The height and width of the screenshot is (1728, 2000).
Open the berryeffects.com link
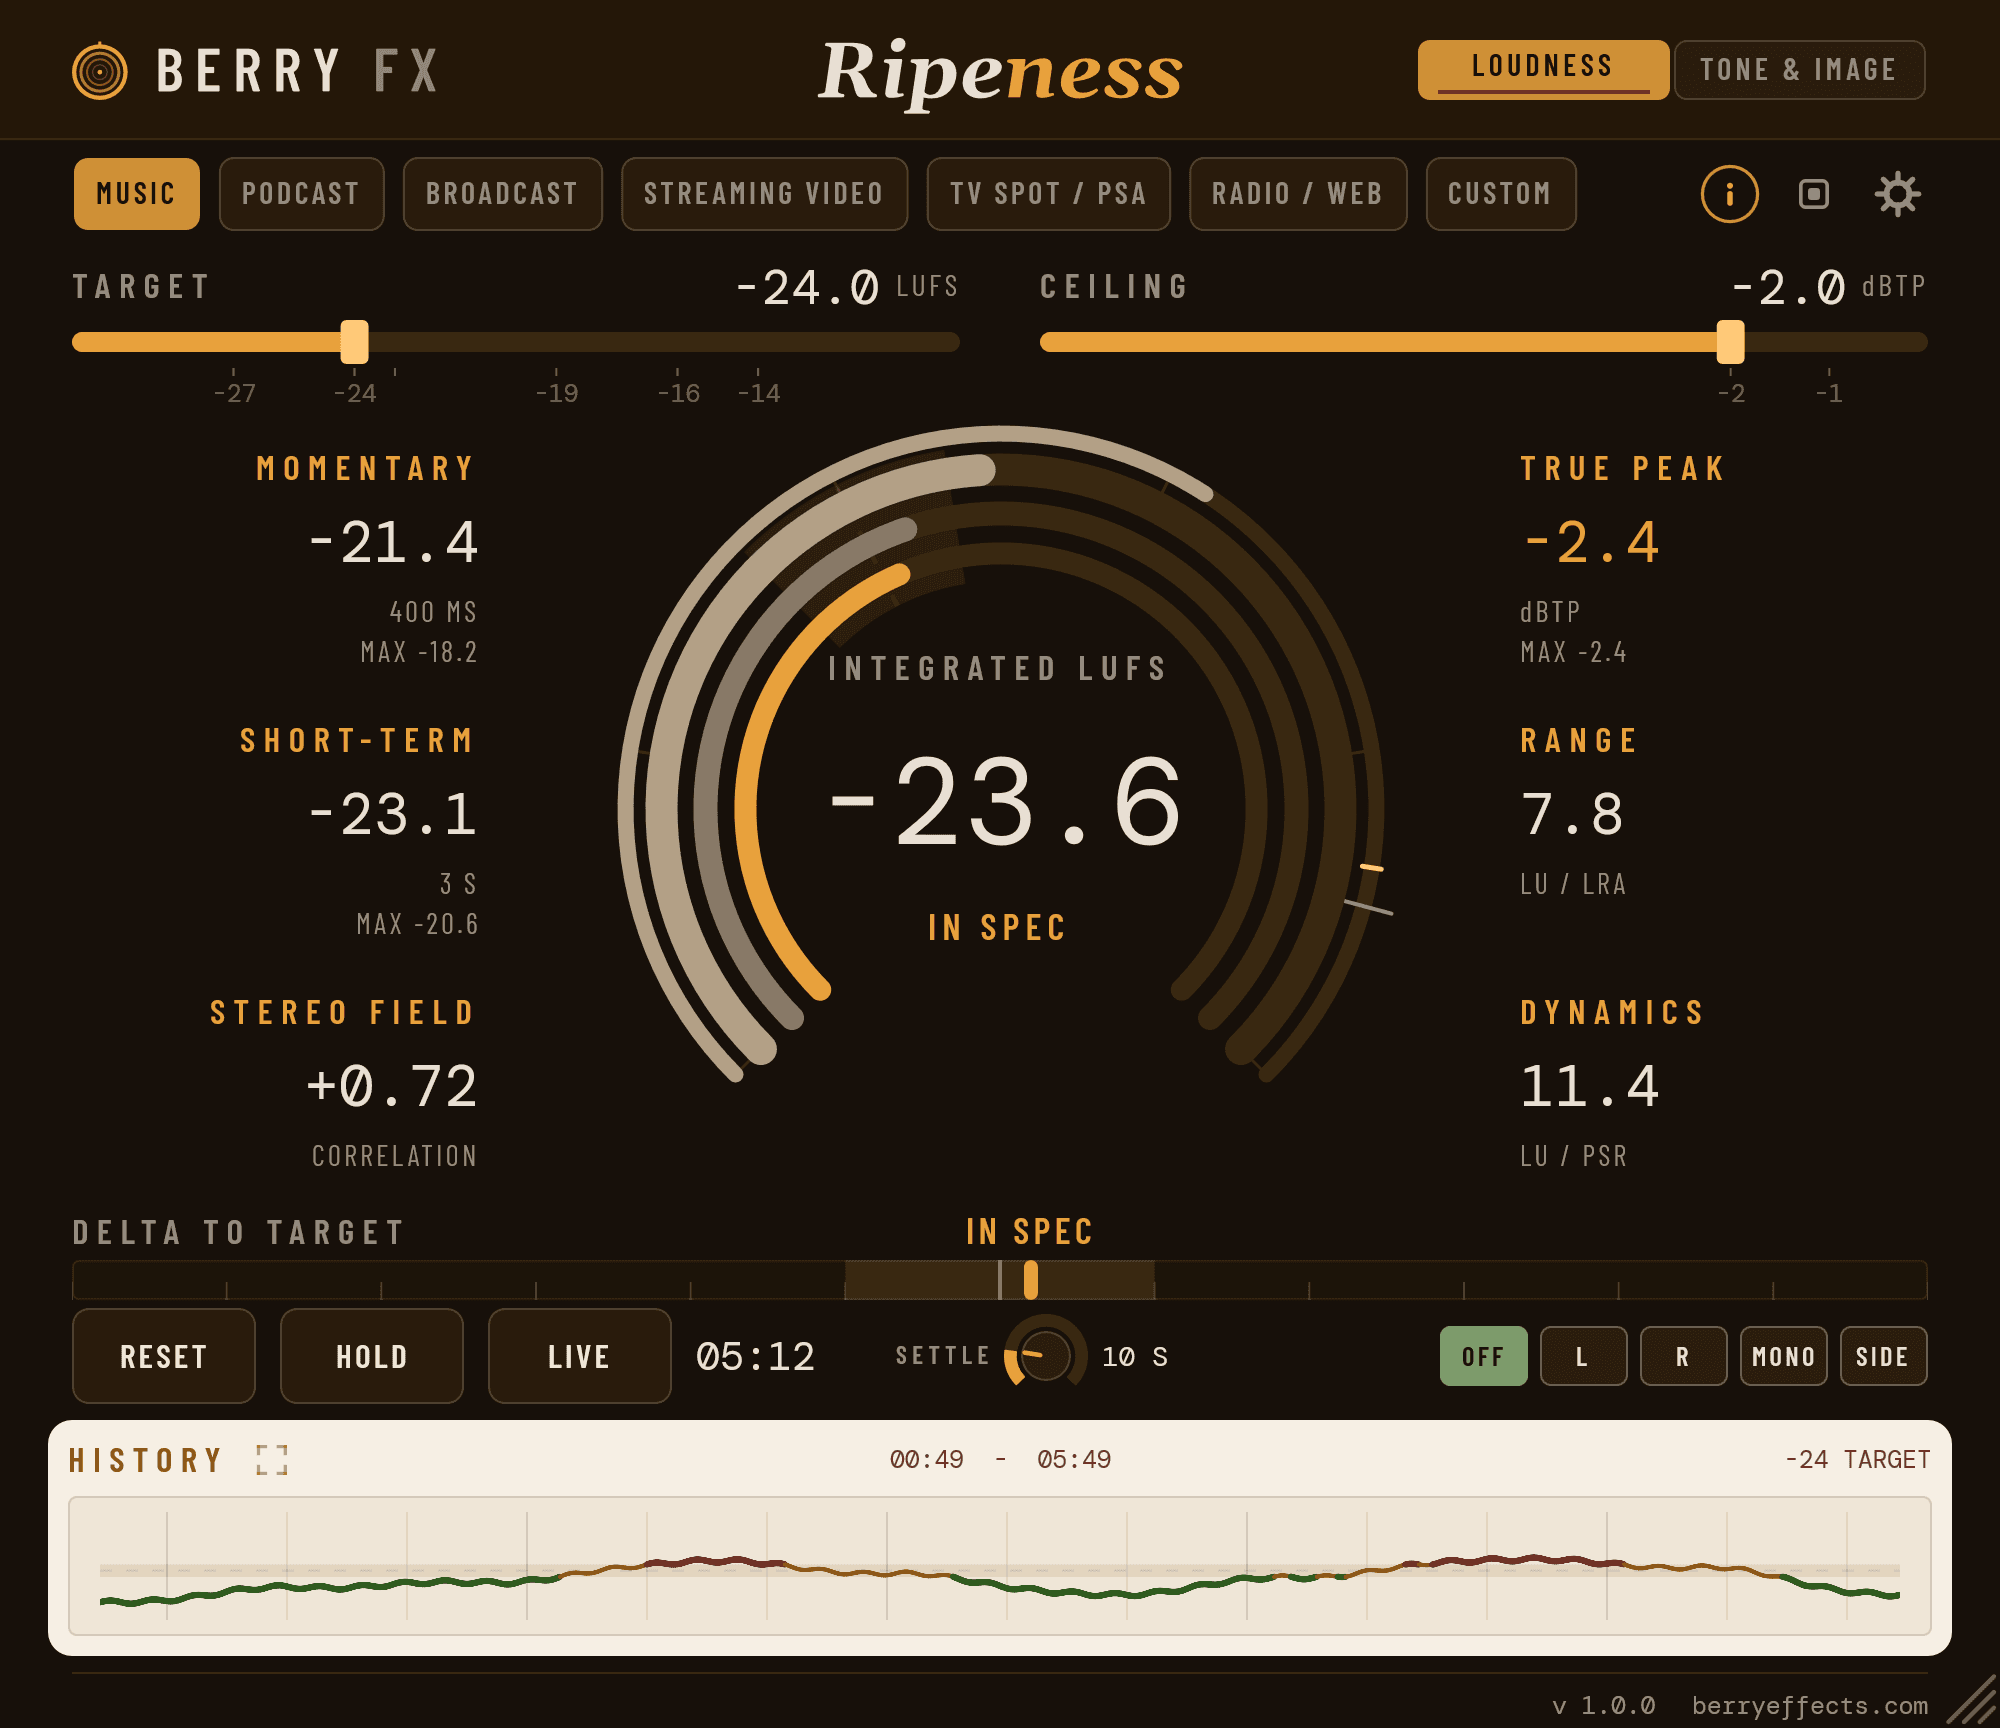click(1809, 1705)
